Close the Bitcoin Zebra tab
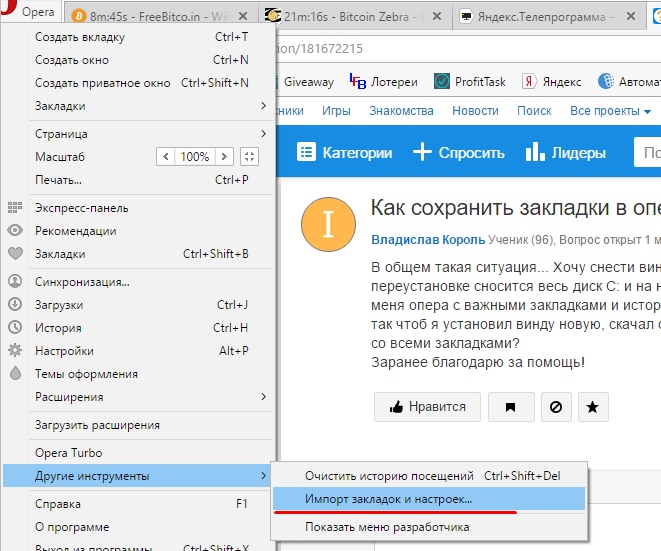Image resolution: width=661 pixels, height=551 pixels. pyautogui.click(x=437, y=16)
